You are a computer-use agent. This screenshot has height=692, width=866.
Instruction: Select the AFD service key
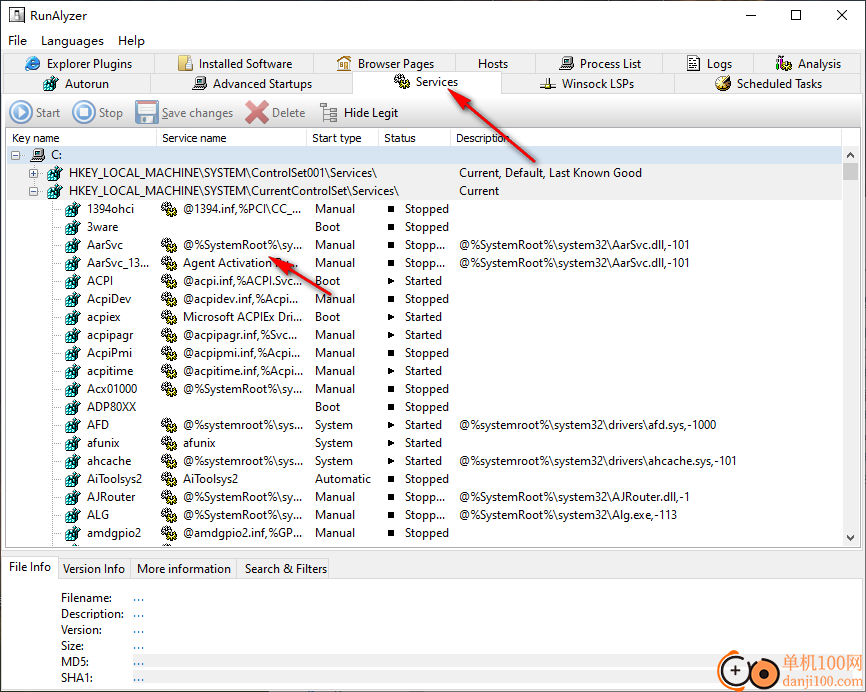coord(98,425)
